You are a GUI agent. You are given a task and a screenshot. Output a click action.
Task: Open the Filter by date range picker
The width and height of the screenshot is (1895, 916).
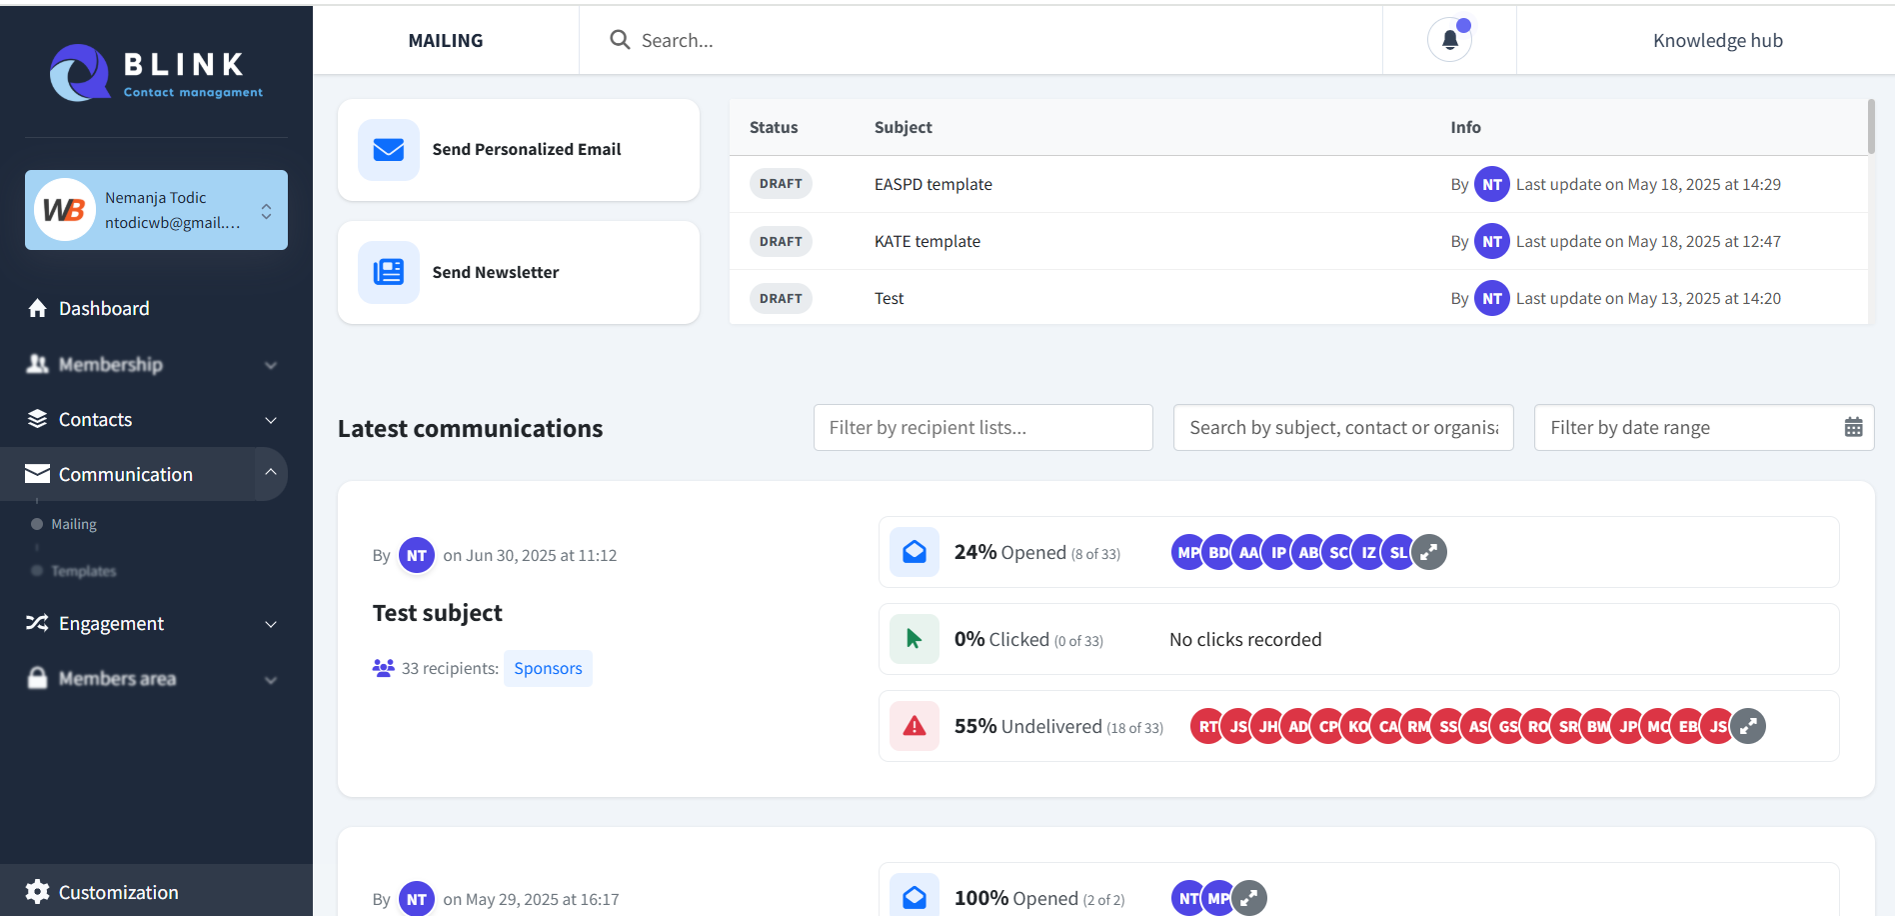[x=1703, y=427]
